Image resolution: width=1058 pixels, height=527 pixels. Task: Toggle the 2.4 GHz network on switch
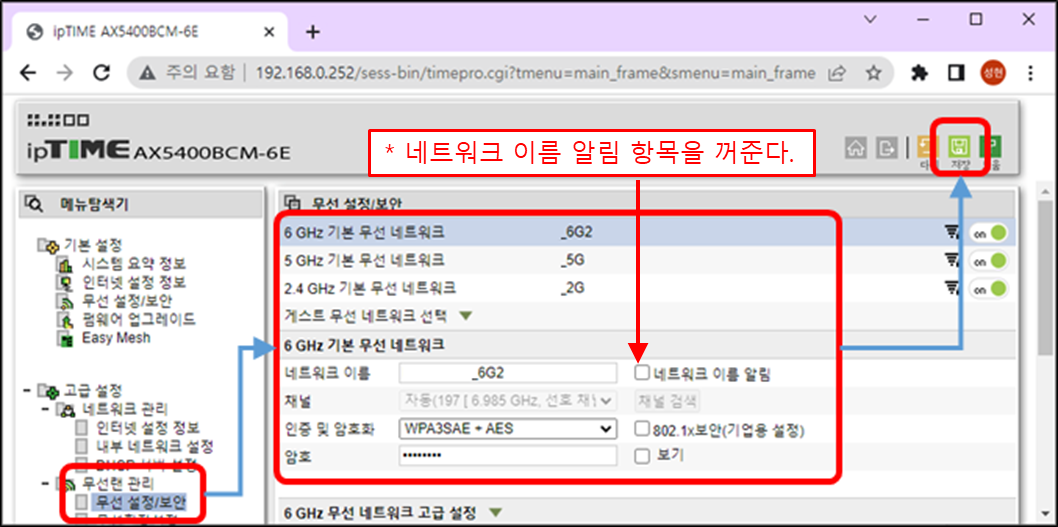tap(989, 288)
